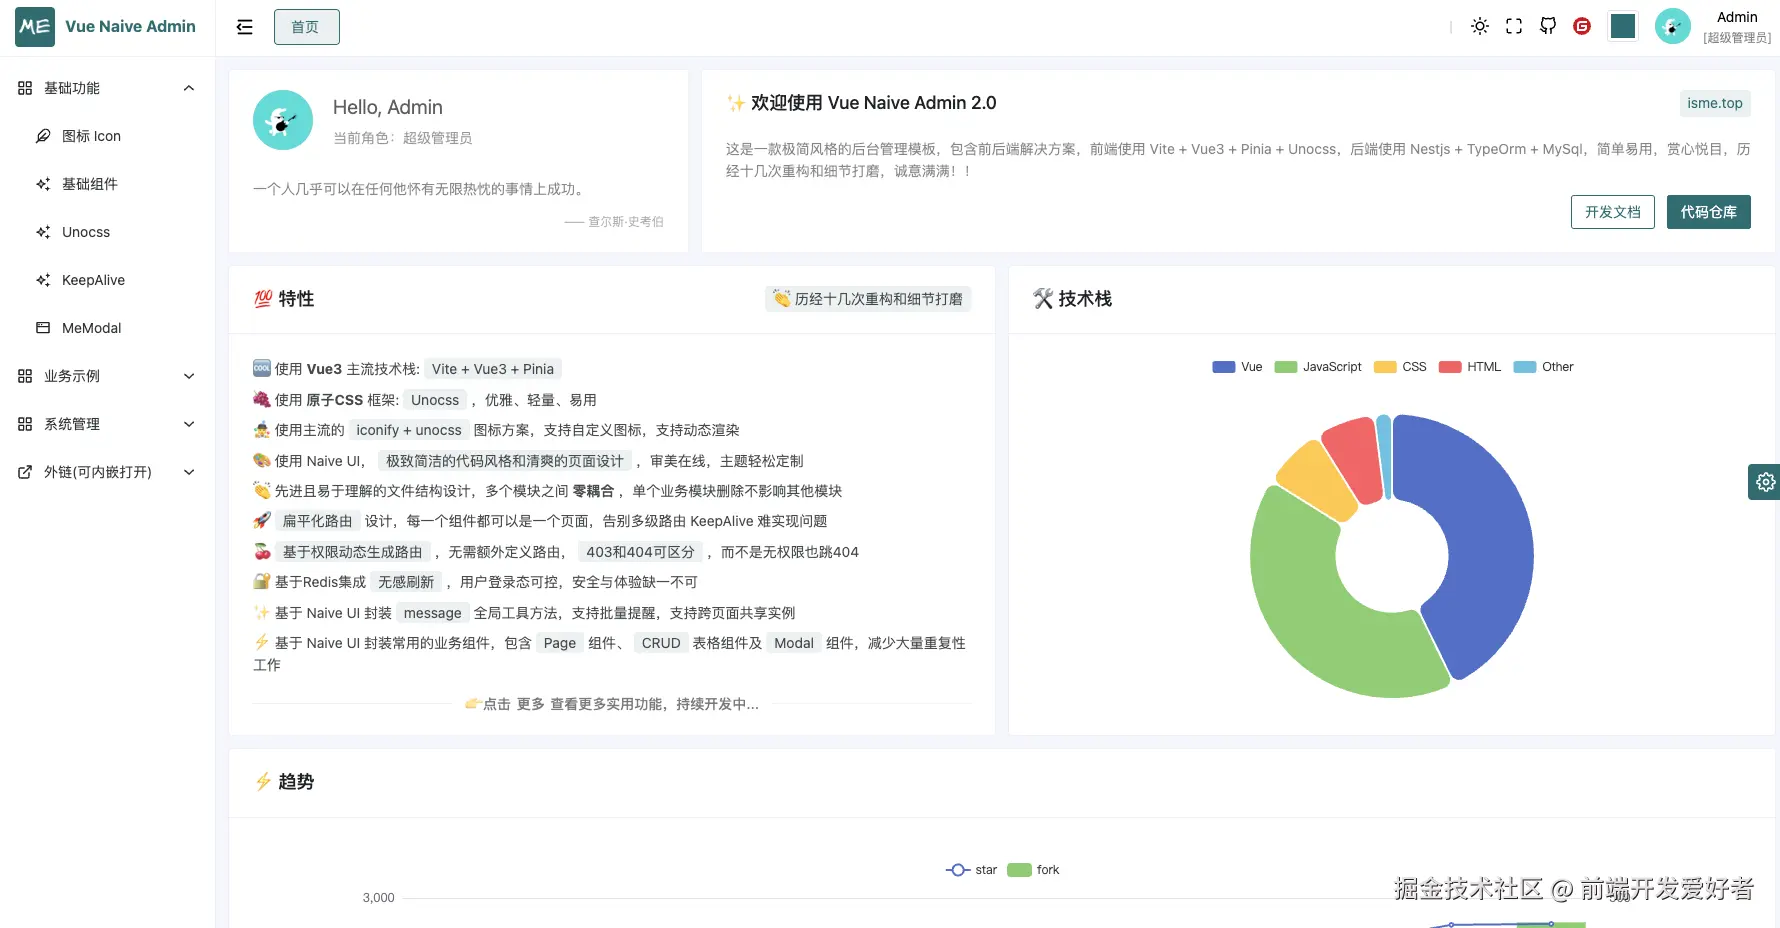Click the ME logo icon

(35, 27)
